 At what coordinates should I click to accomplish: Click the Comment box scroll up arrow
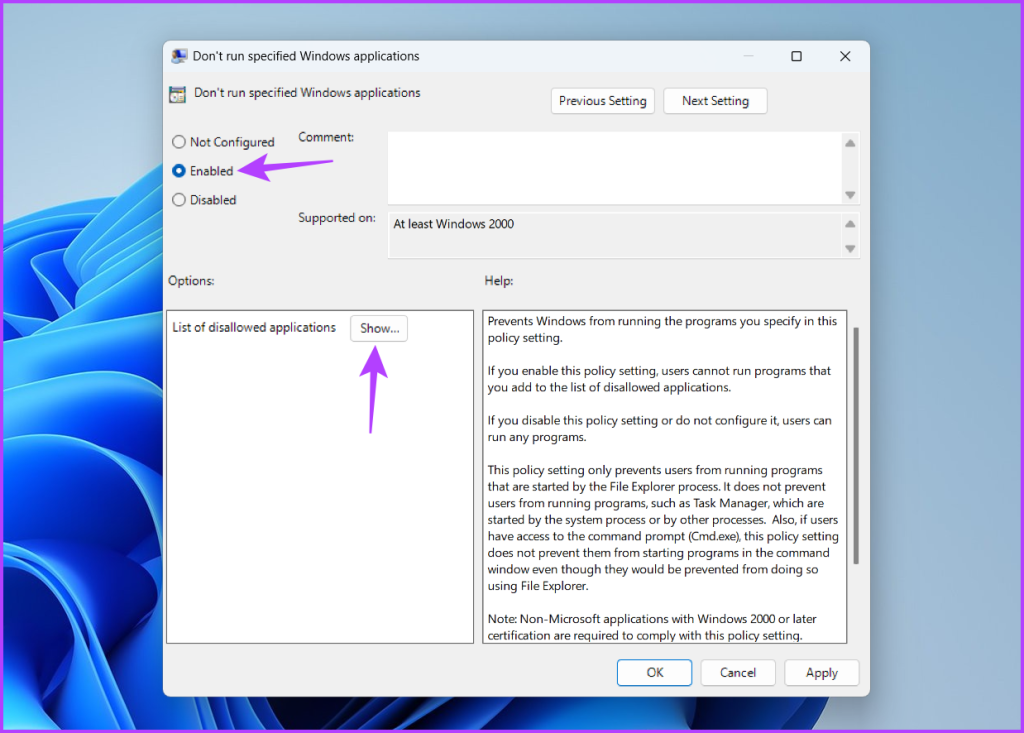pyautogui.click(x=850, y=143)
